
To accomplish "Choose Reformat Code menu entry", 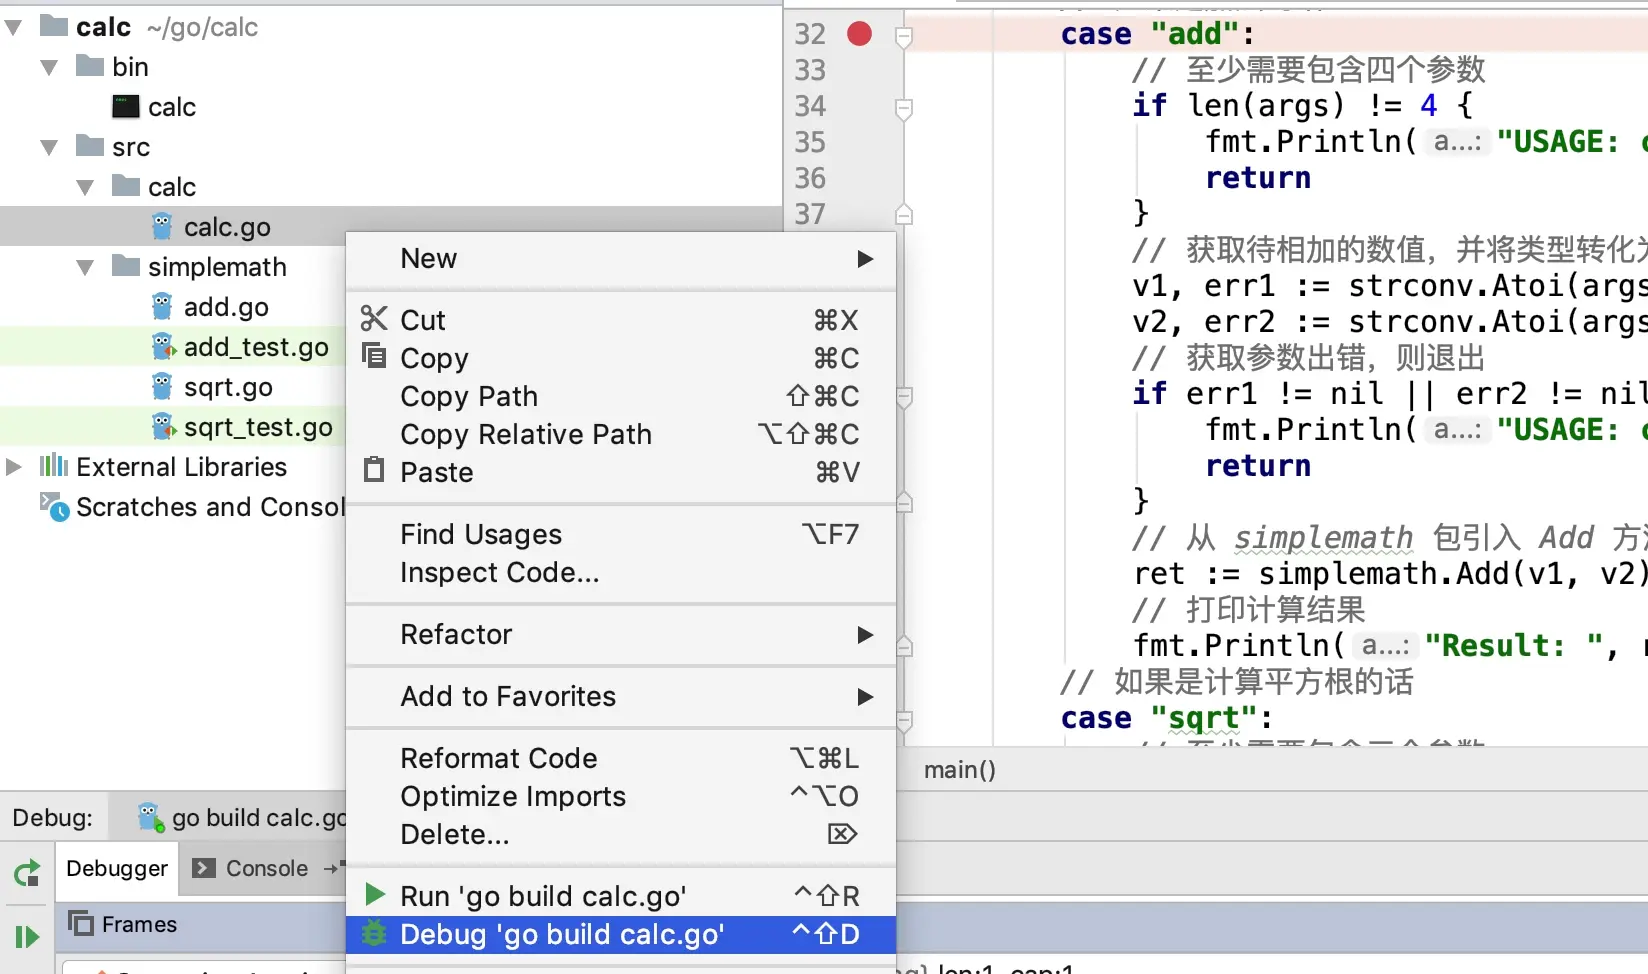I will point(620,759).
